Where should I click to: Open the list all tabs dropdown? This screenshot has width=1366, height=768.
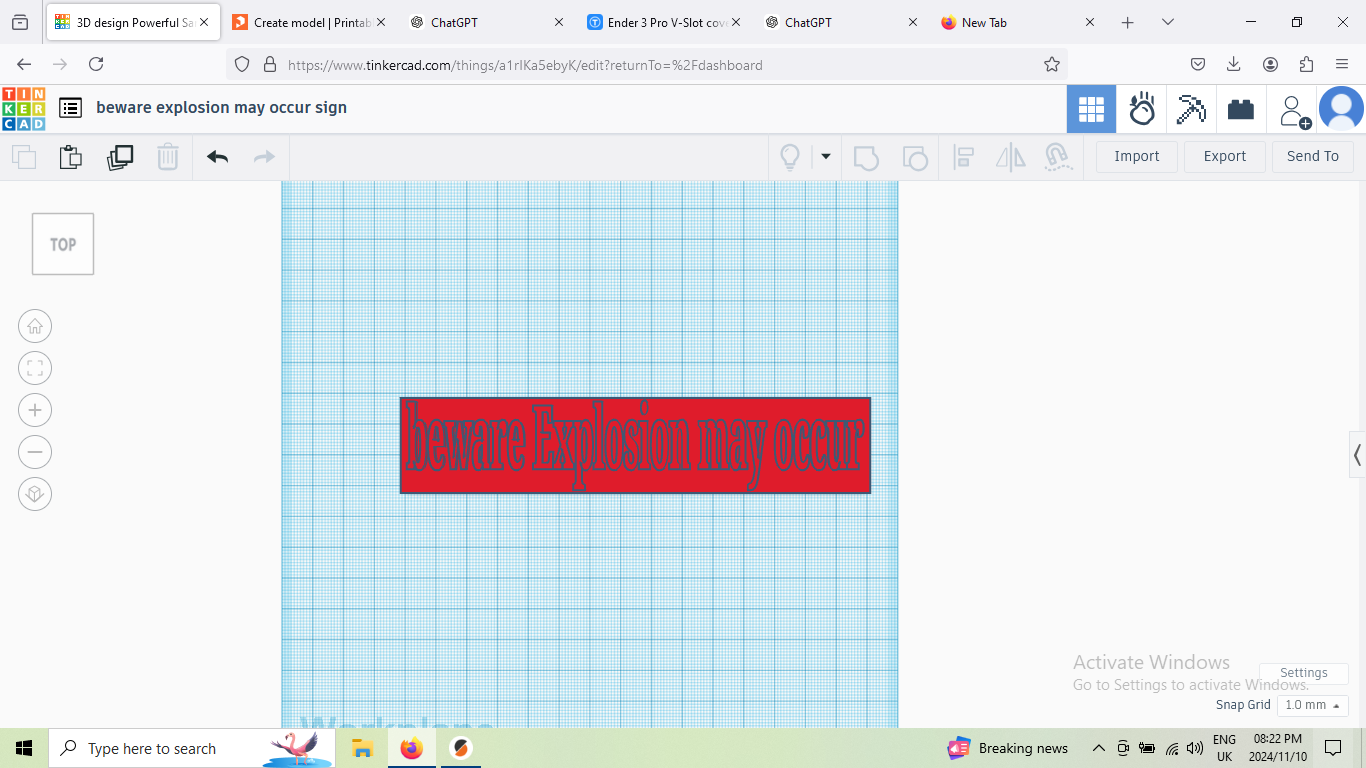1167,22
